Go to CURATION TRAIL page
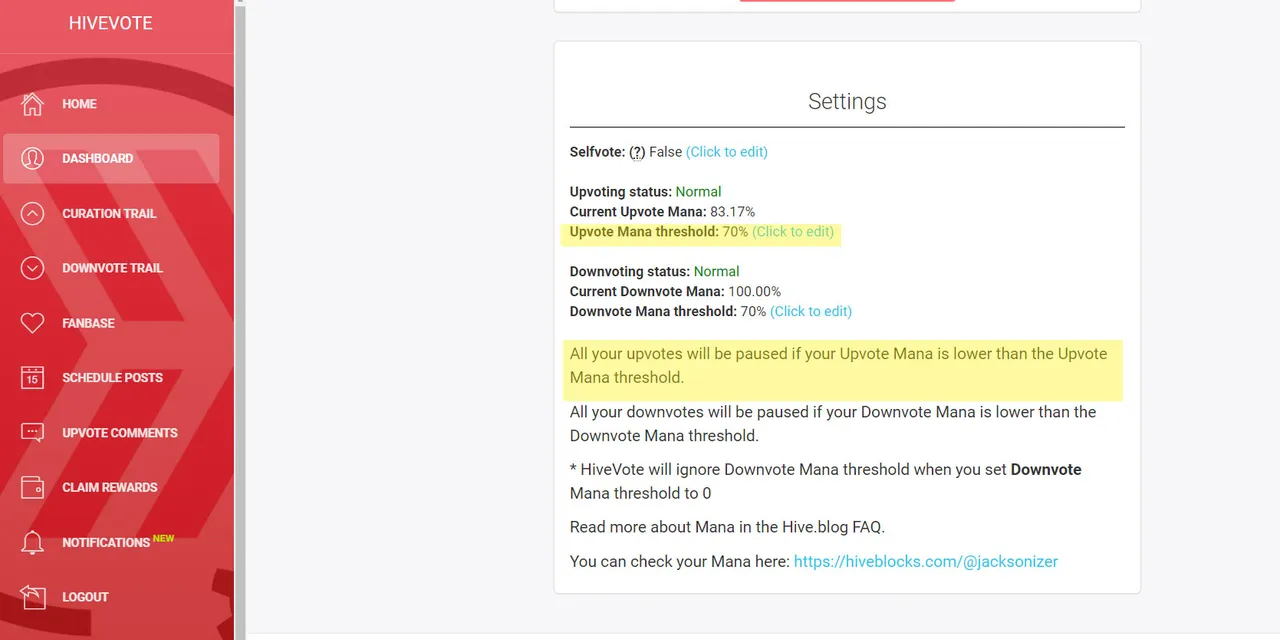 pos(110,213)
